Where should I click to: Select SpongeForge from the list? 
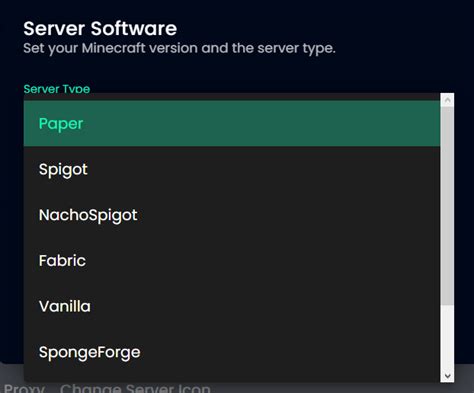(232, 352)
